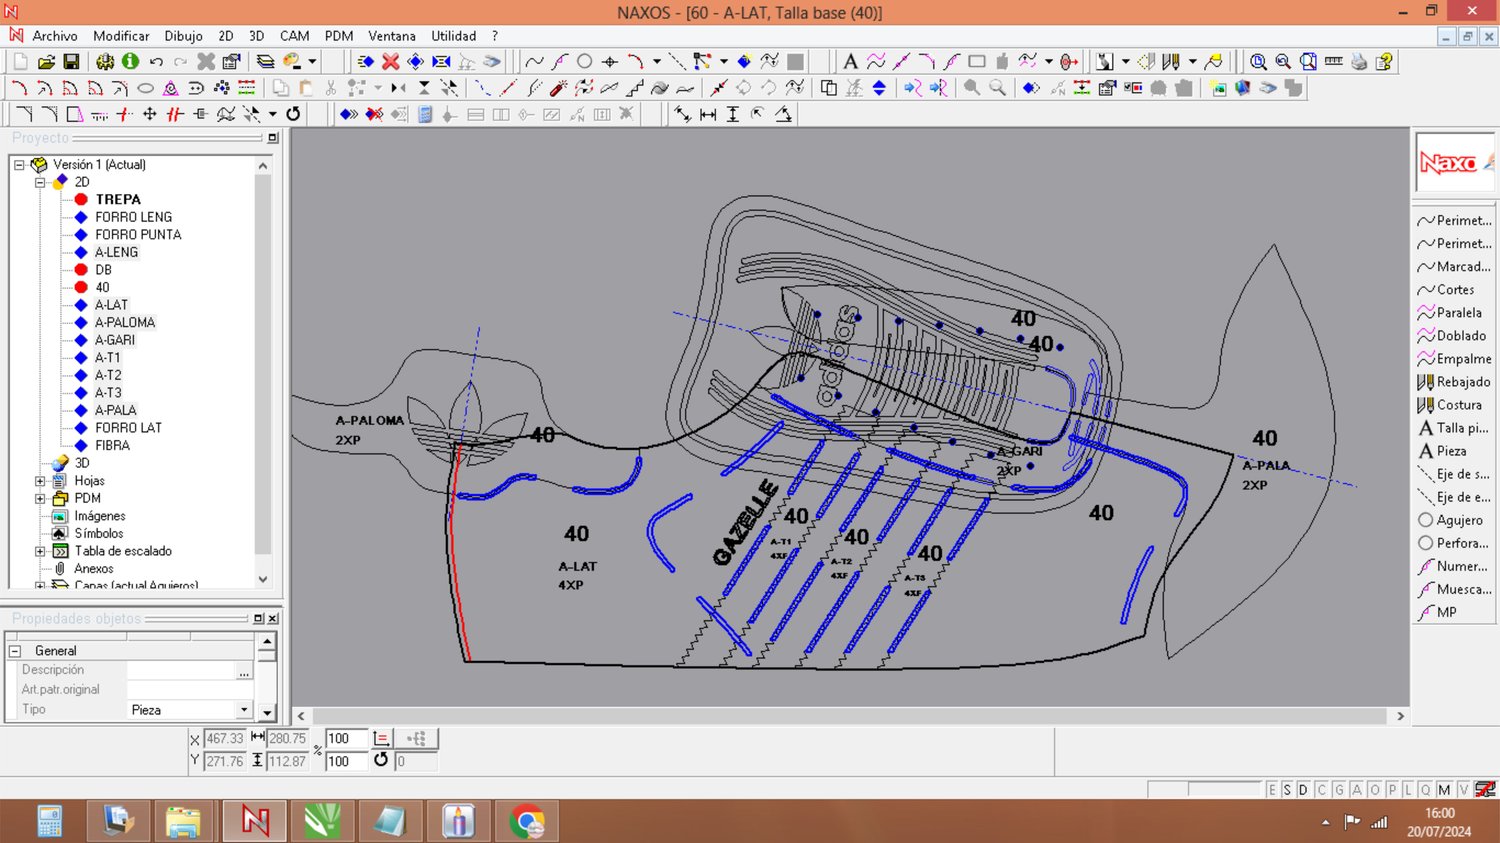This screenshot has width=1500, height=843.
Task: Click the blue up-down arrows icon
Action: [879, 88]
